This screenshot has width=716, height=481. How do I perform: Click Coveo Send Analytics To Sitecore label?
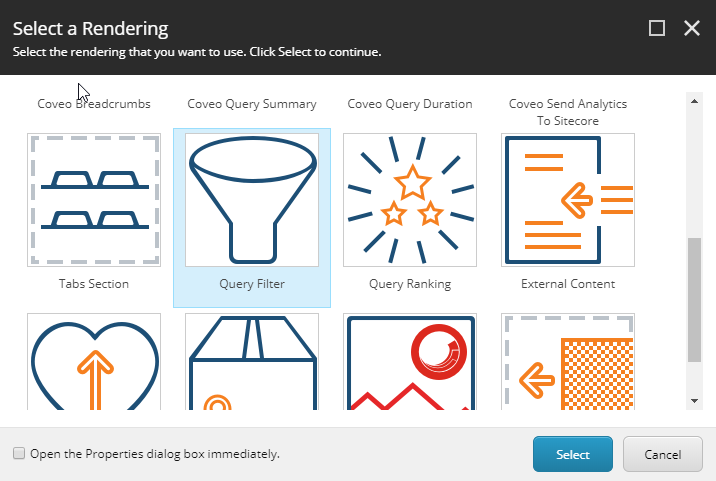(568, 112)
